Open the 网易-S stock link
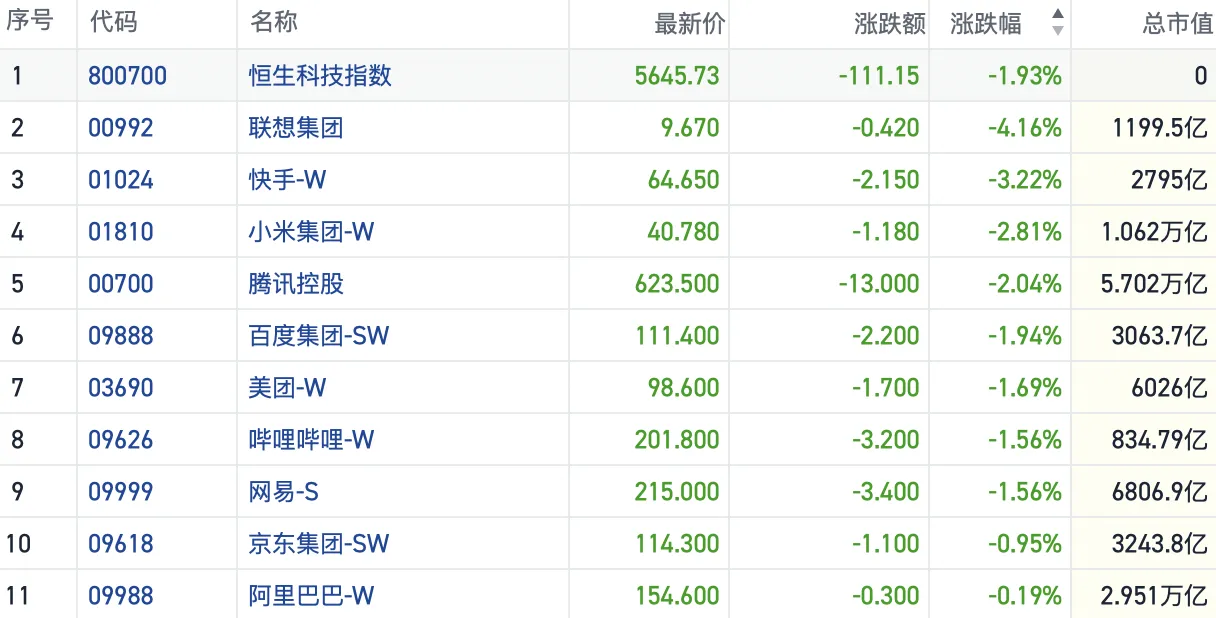This screenshot has height=618, width=1216. (x=284, y=491)
